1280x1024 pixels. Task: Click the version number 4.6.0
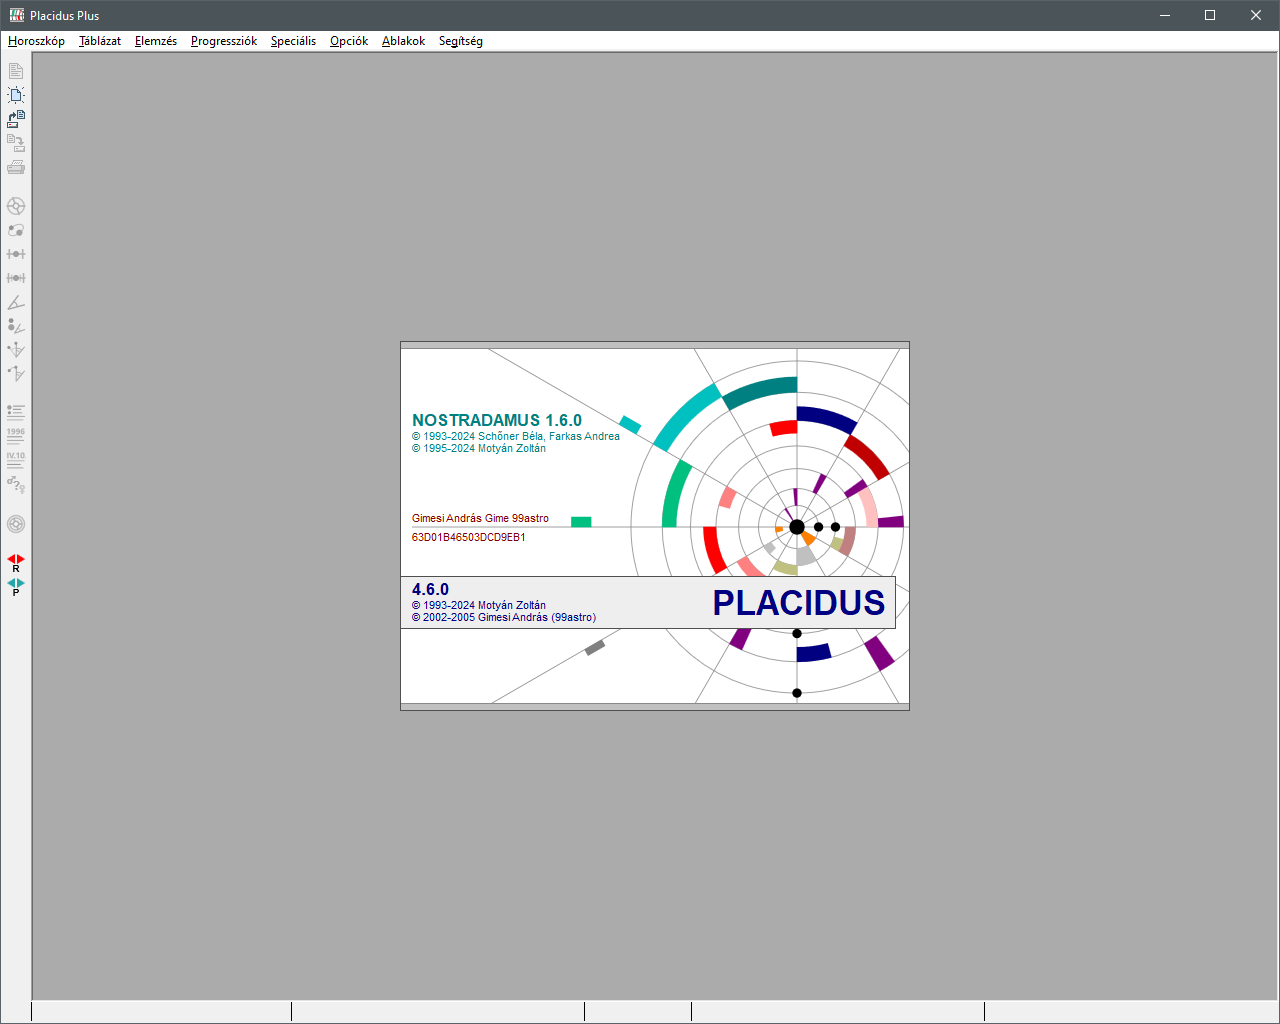[430, 590]
